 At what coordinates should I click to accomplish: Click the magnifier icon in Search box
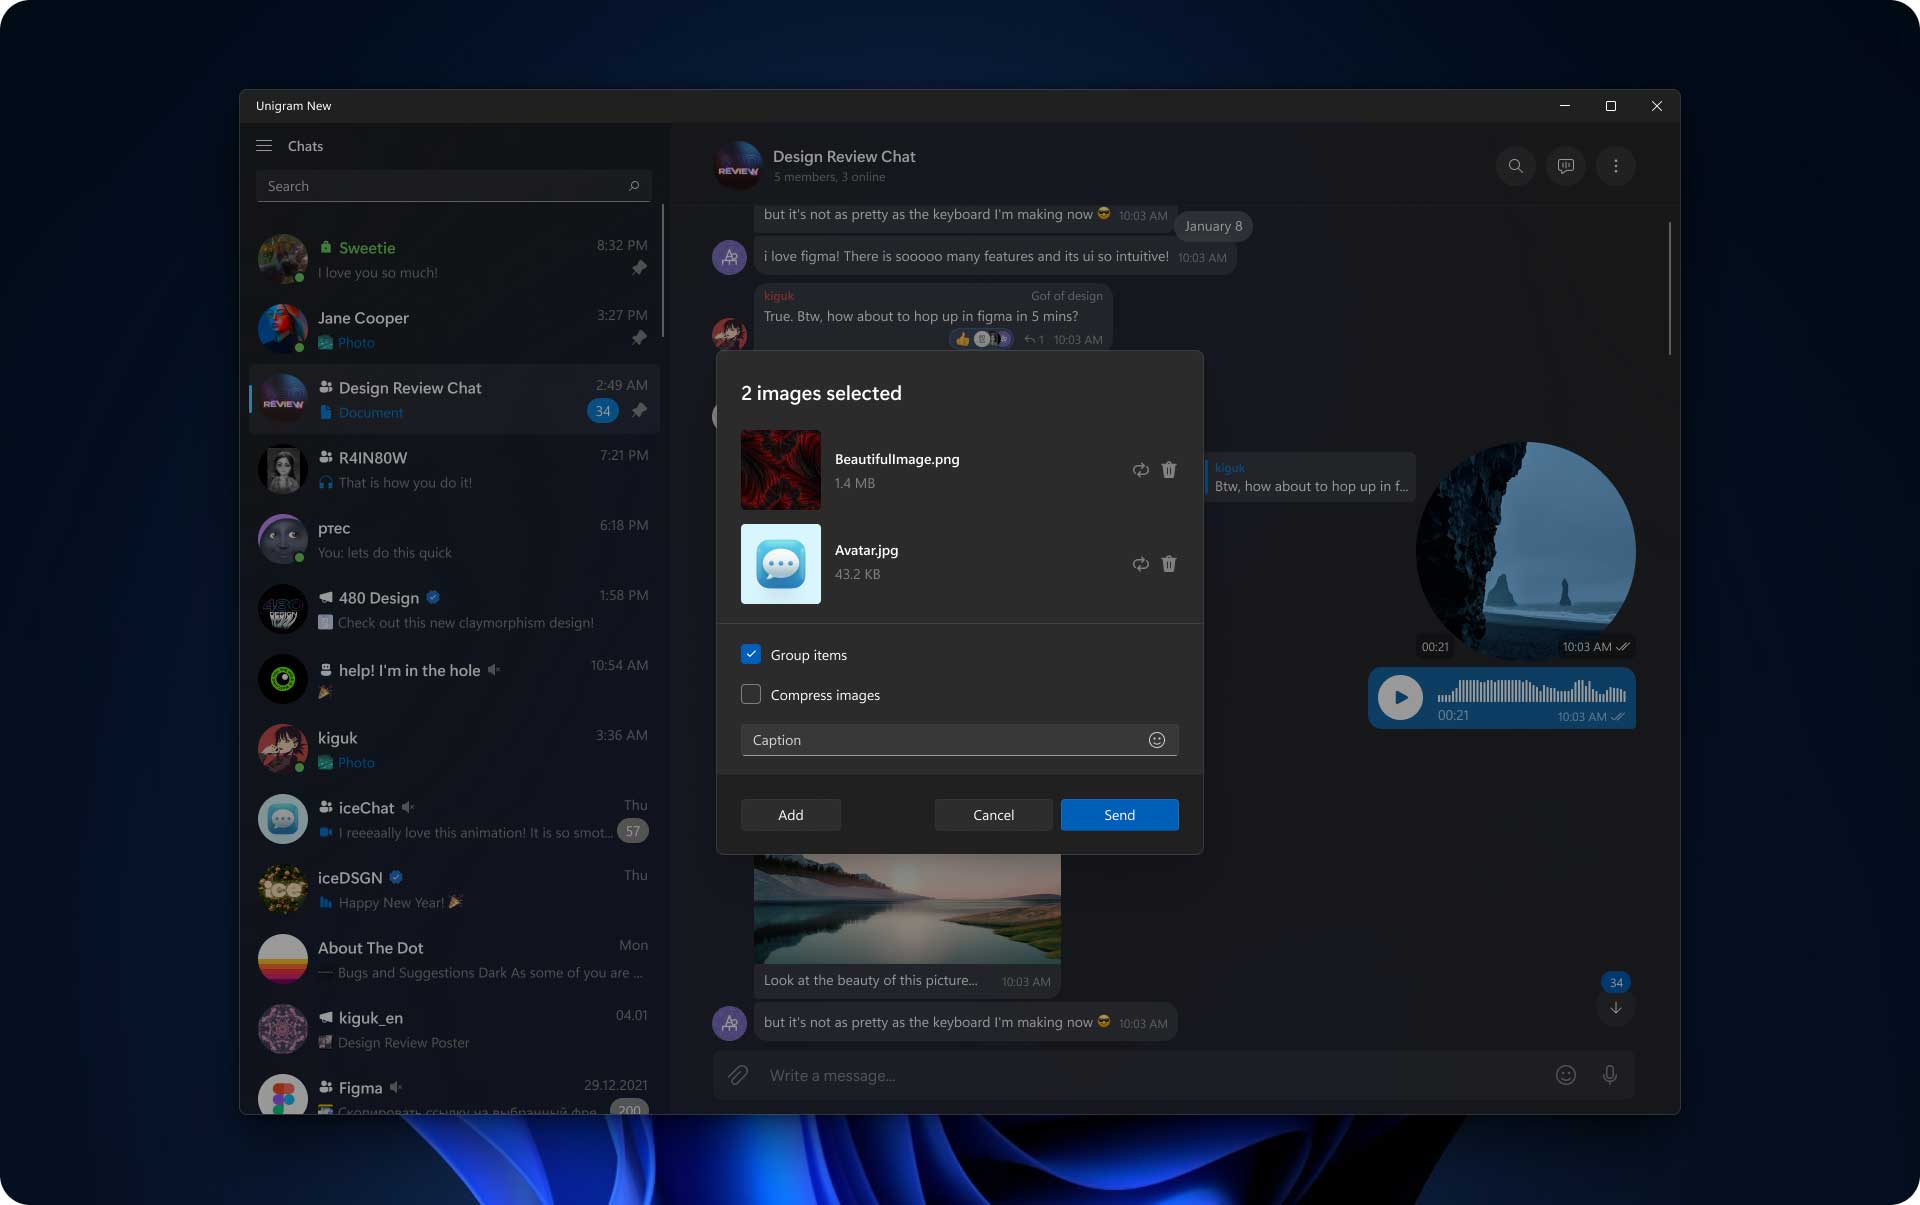pos(634,186)
